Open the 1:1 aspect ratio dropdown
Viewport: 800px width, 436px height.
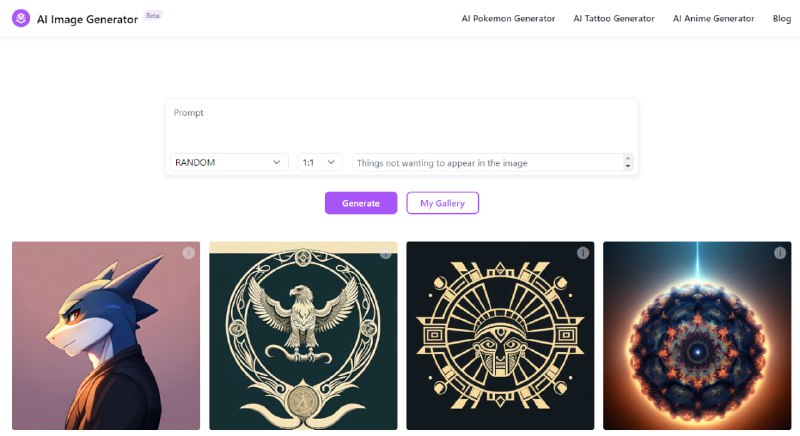(x=319, y=162)
